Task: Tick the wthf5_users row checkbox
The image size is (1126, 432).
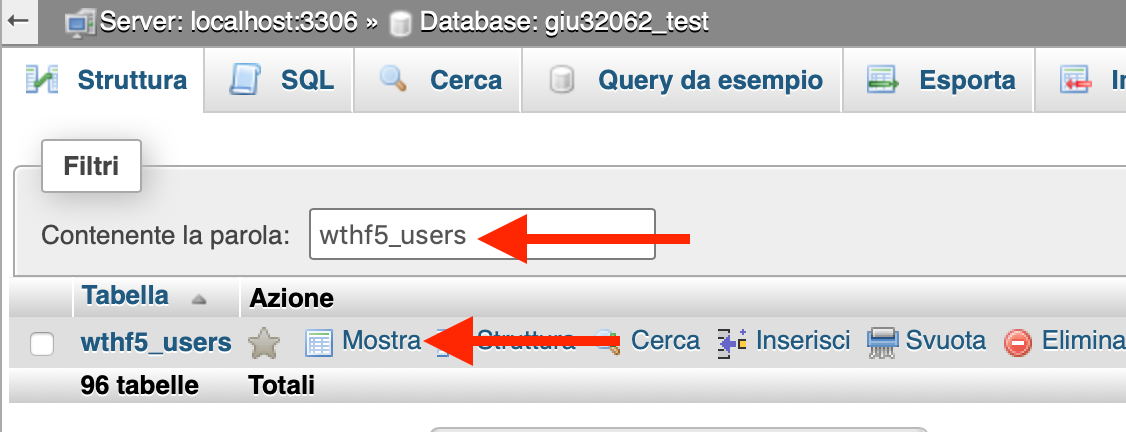Action: click(42, 344)
